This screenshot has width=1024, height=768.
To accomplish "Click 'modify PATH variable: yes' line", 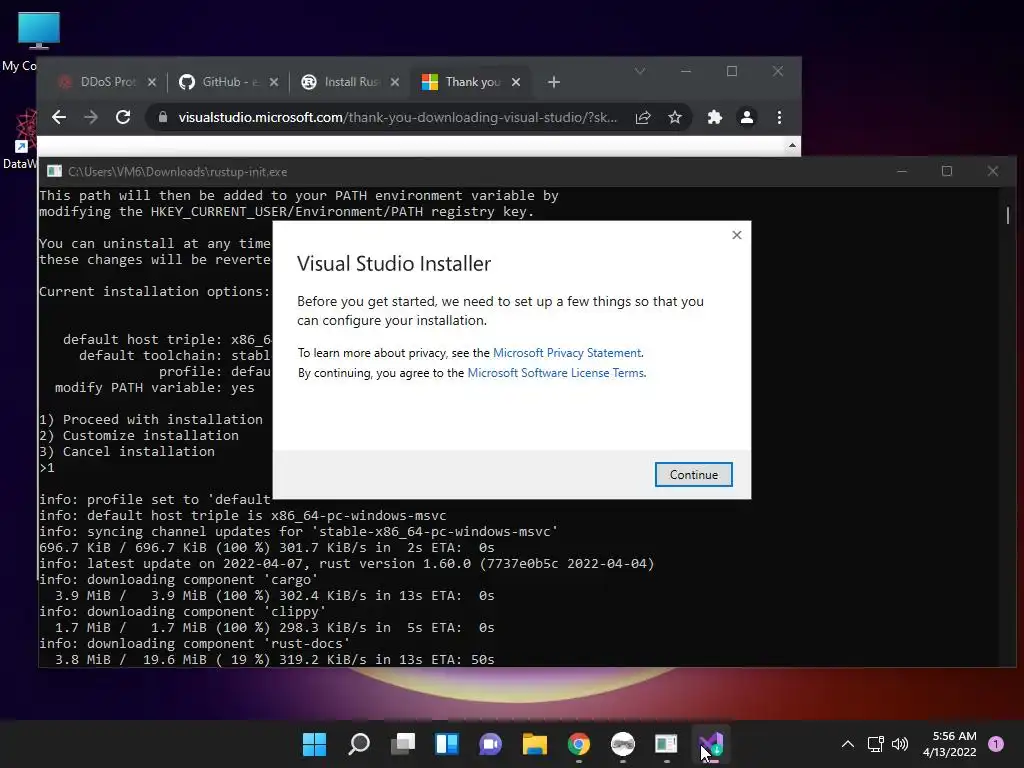I will [155, 387].
